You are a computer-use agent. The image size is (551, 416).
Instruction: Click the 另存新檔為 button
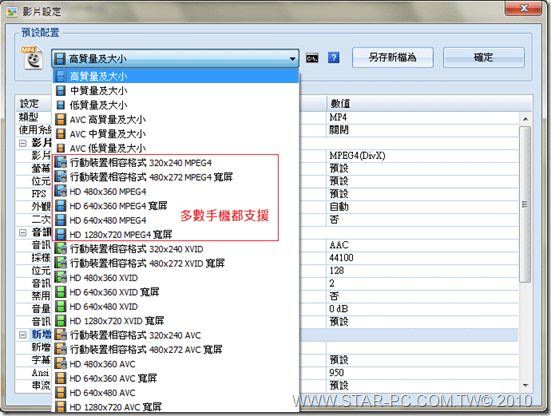click(x=393, y=58)
